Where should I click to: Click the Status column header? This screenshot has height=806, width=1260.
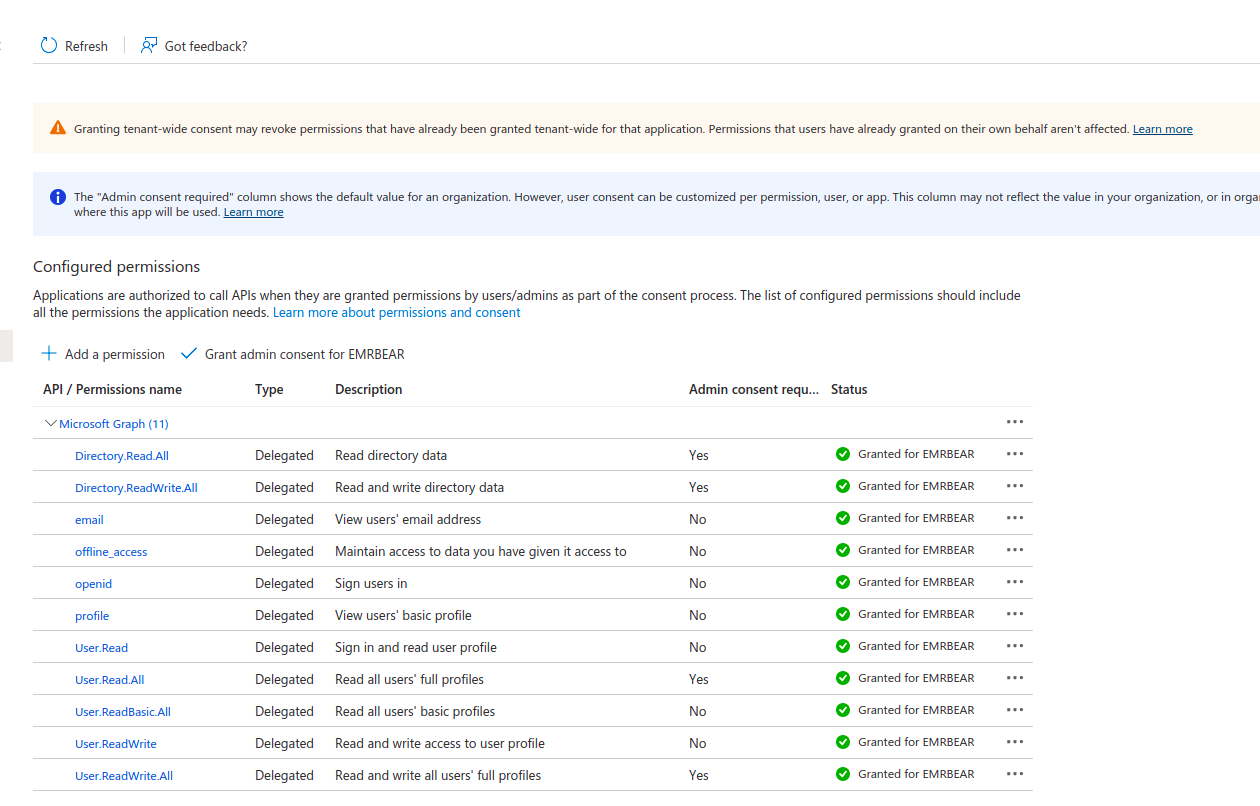coord(849,389)
